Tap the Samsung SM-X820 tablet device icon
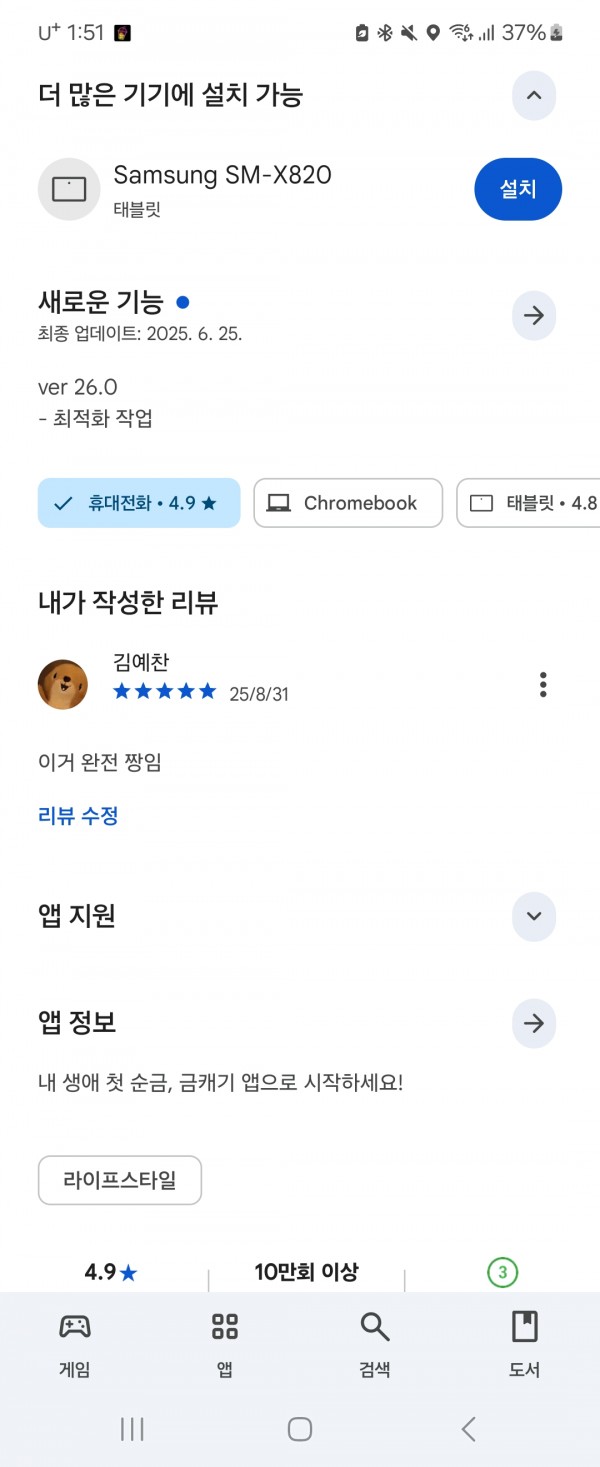Image resolution: width=600 pixels, height=1467 pixels. point(69,189)
